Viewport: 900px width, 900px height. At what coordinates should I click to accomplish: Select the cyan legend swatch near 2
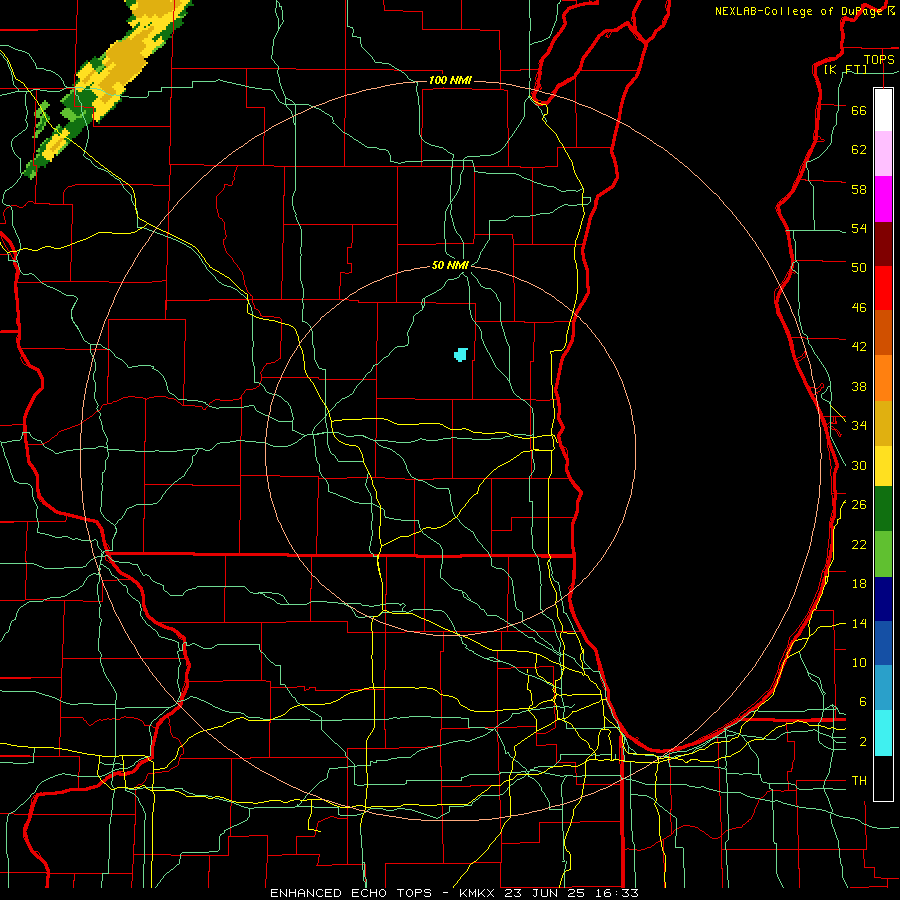coord(883,733)
